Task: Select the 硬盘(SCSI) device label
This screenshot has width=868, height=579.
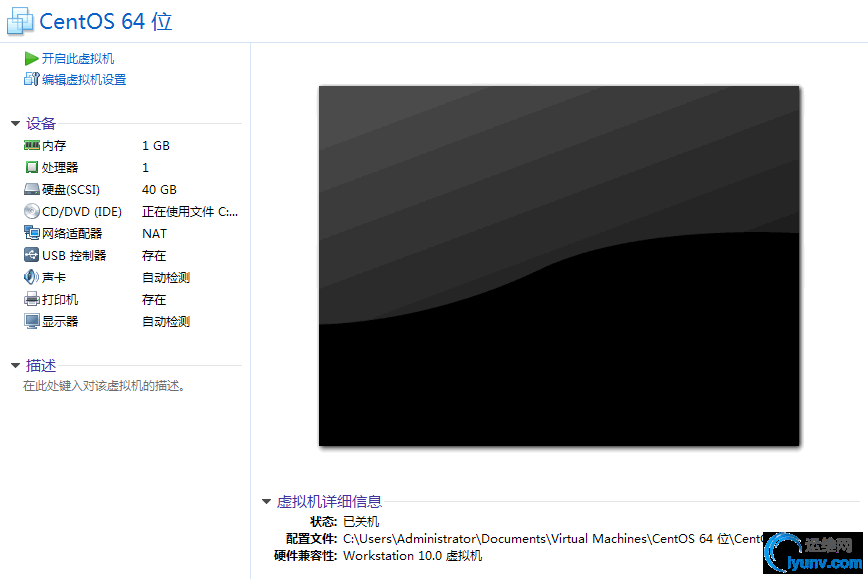Action: pos(71,190)
